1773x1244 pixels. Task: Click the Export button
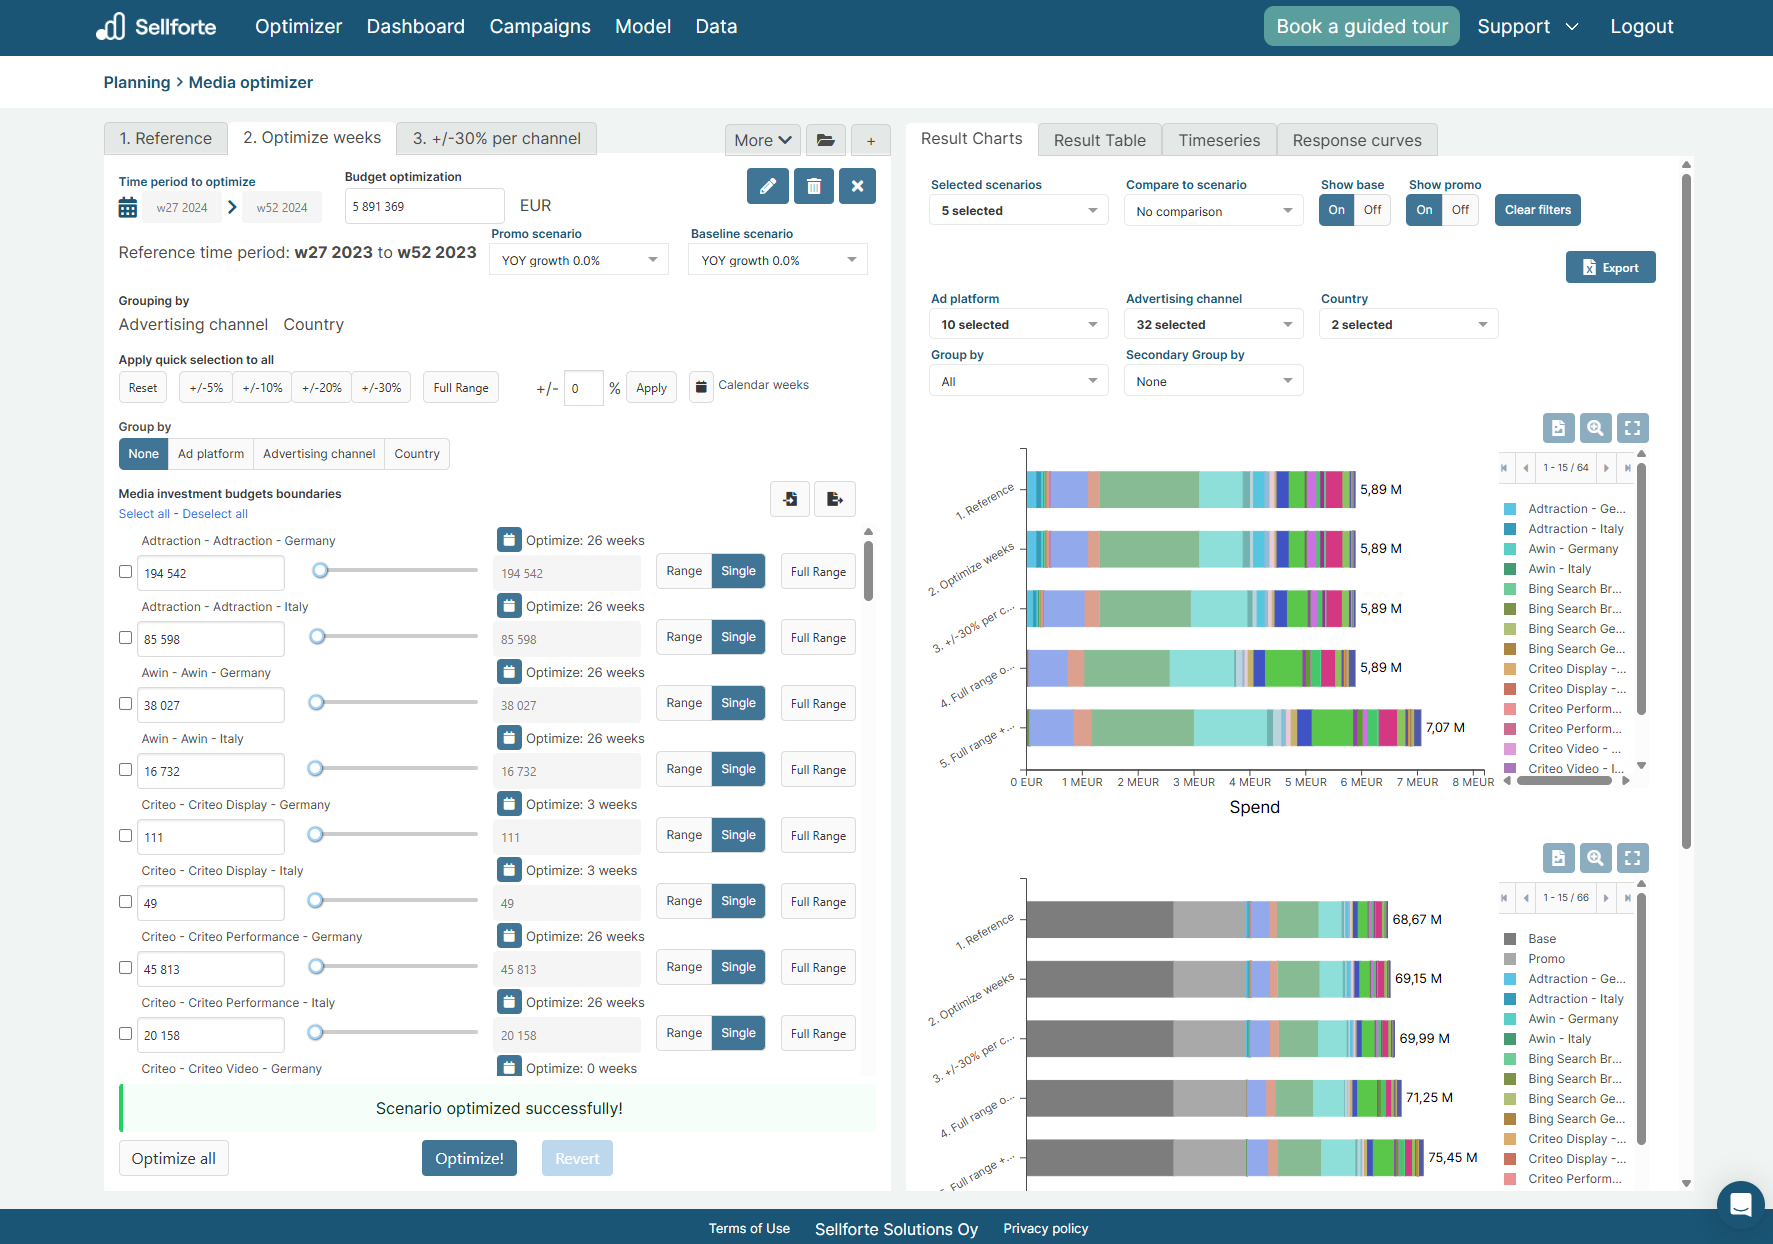click(x=1610, y=267)
